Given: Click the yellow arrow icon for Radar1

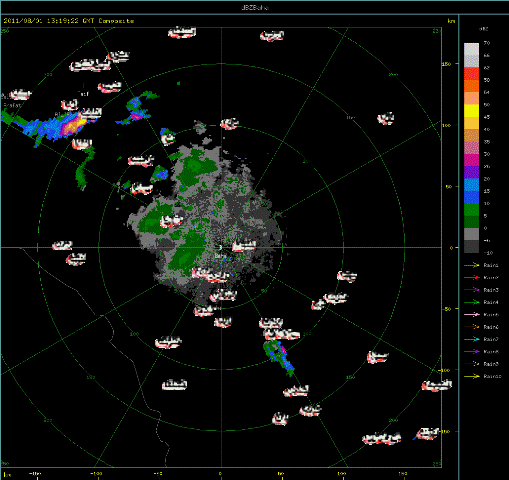Looking at the screenshot, I should click(x=471, y=265).
